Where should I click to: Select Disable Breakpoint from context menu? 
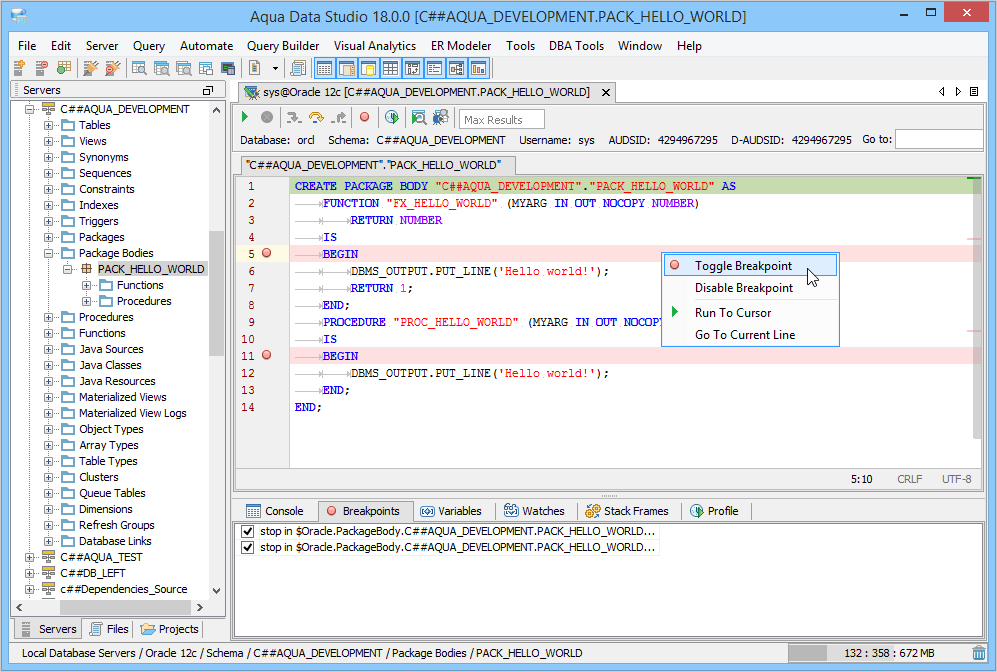[x=744, y=288]
